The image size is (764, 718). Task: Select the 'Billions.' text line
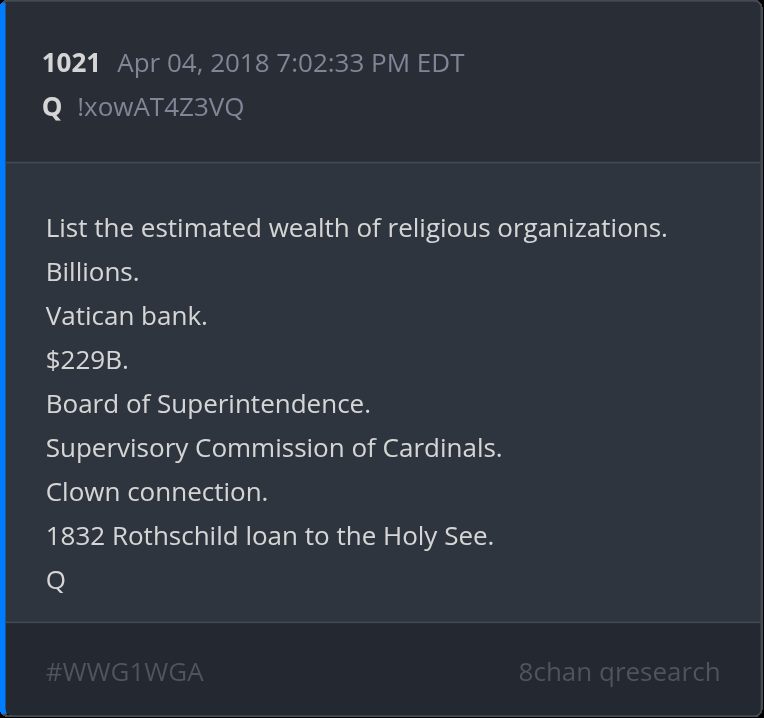[92, 272]
